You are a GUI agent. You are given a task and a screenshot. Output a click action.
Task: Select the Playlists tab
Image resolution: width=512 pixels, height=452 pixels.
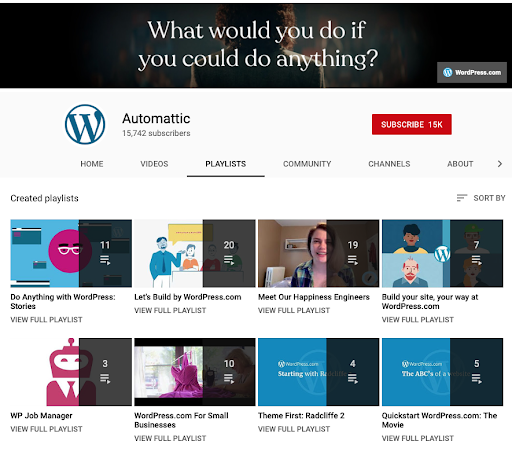(226, 164)
